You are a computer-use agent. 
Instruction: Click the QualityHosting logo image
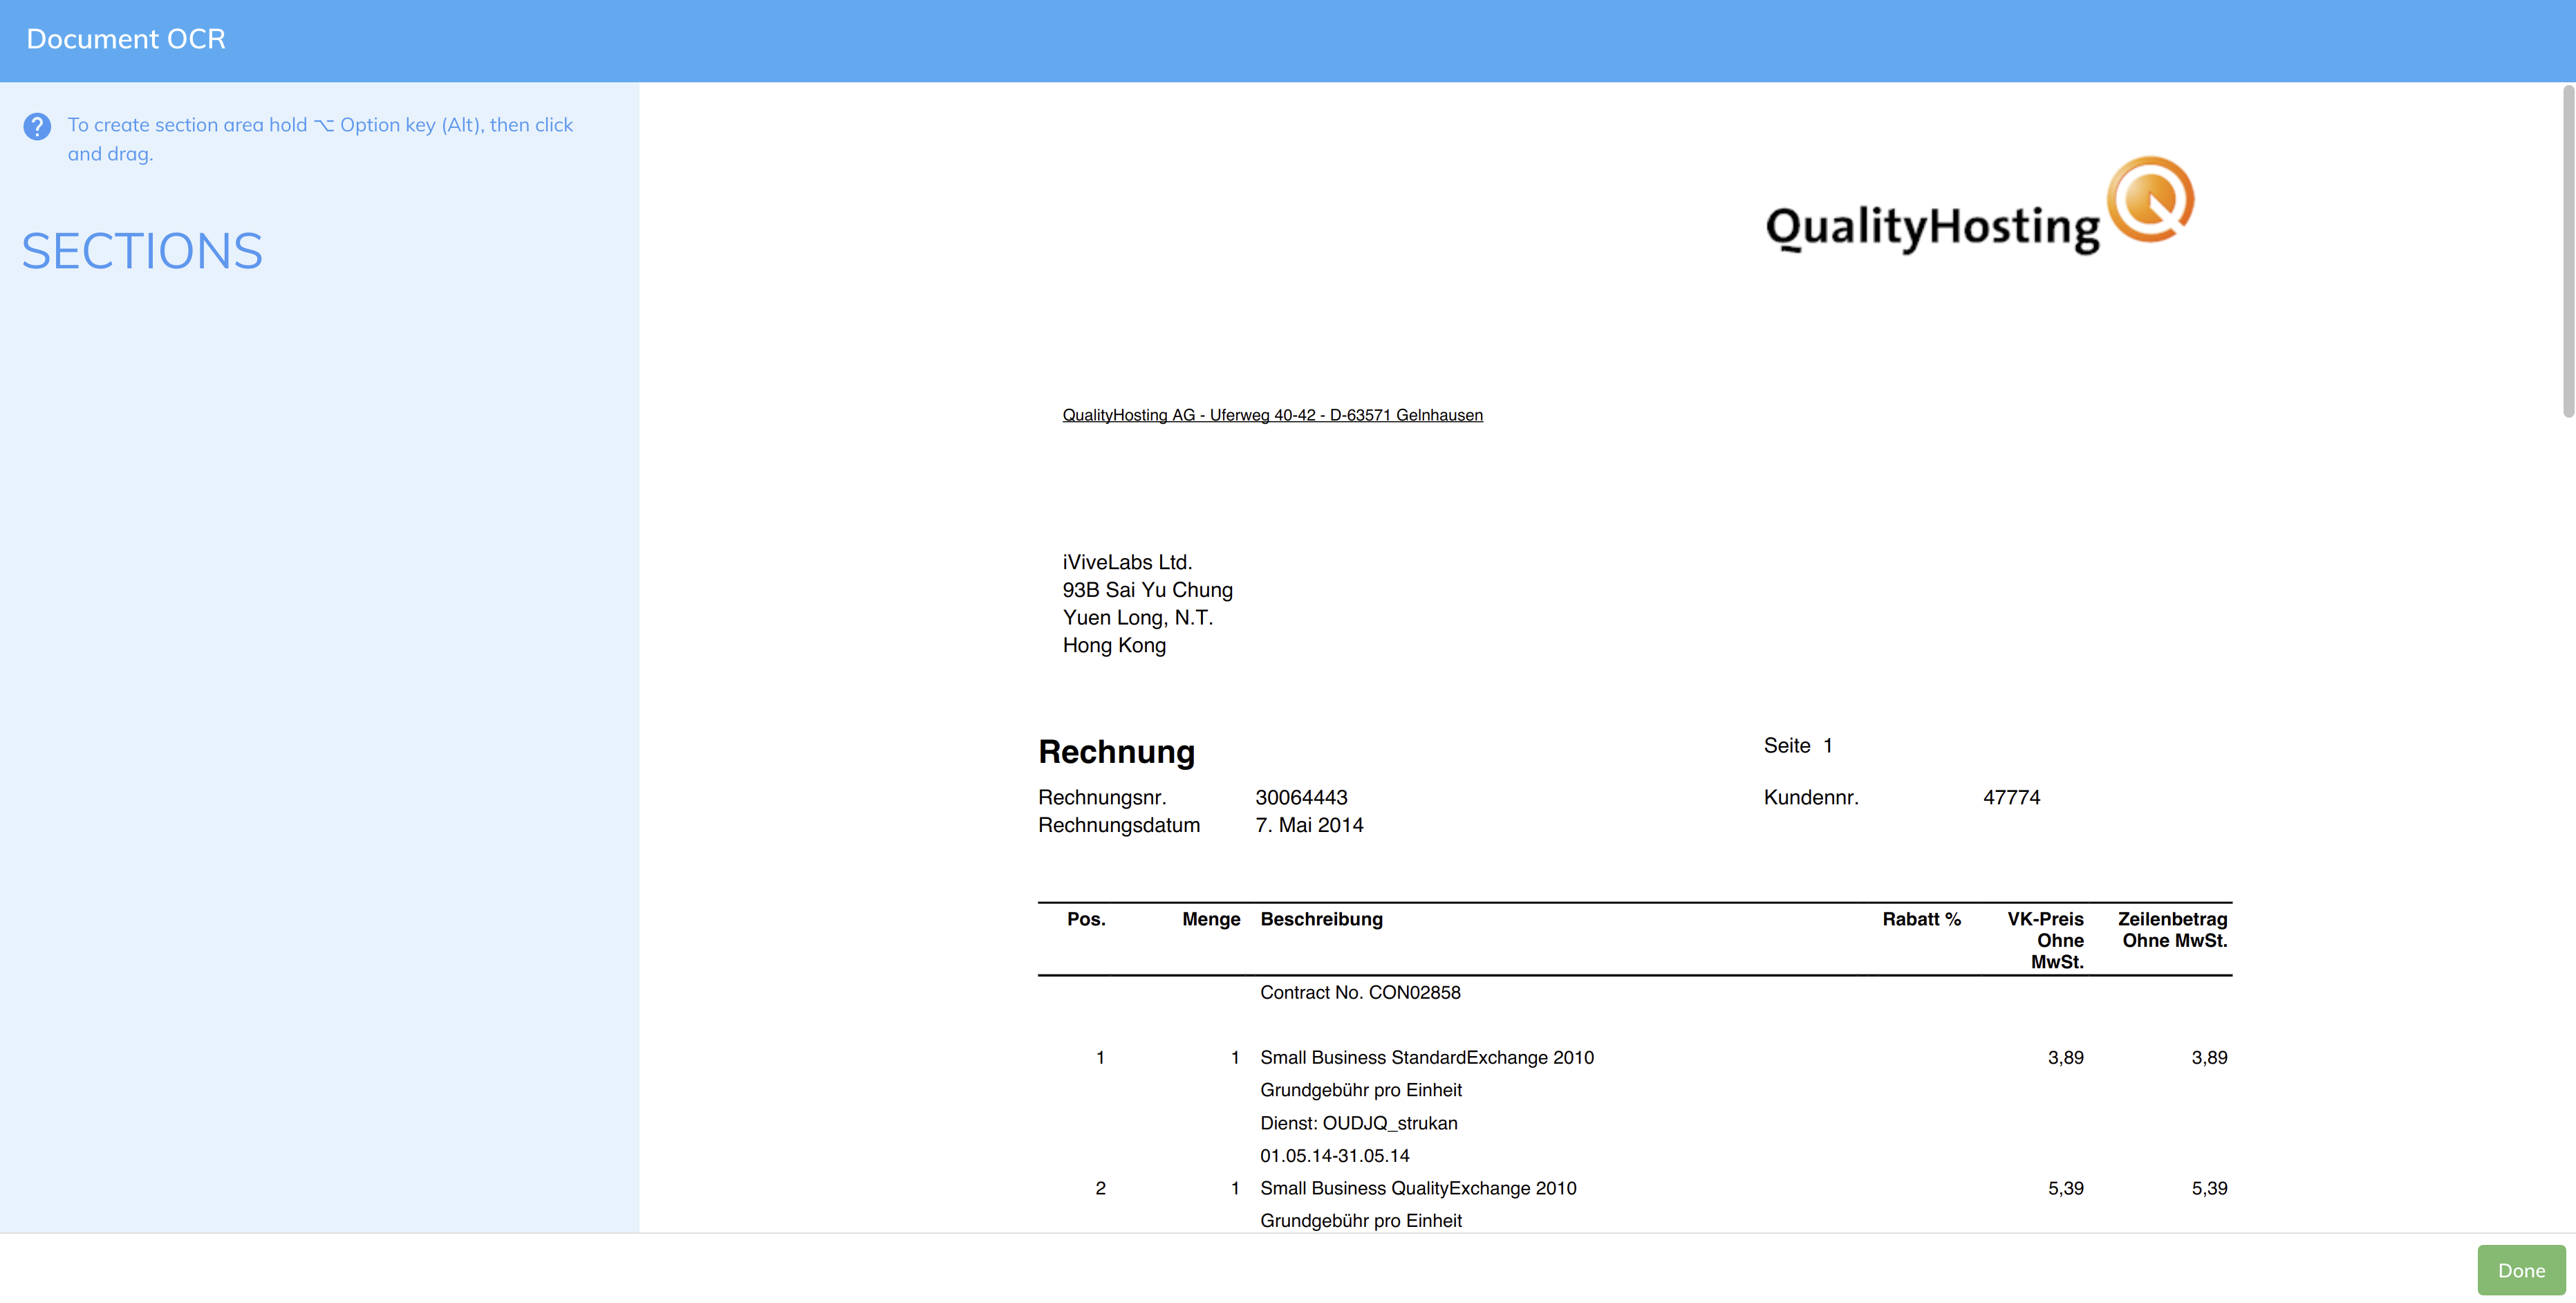click(1979, 206)
